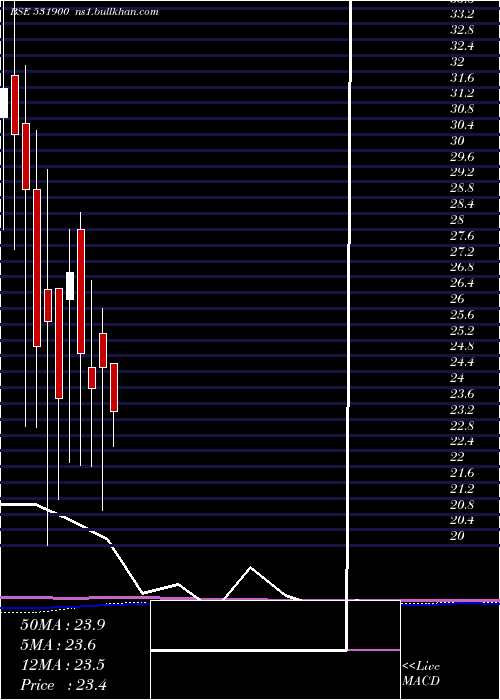500x700 pixels.
Task: Click the 26 price axis label
Action: point(457,299)
